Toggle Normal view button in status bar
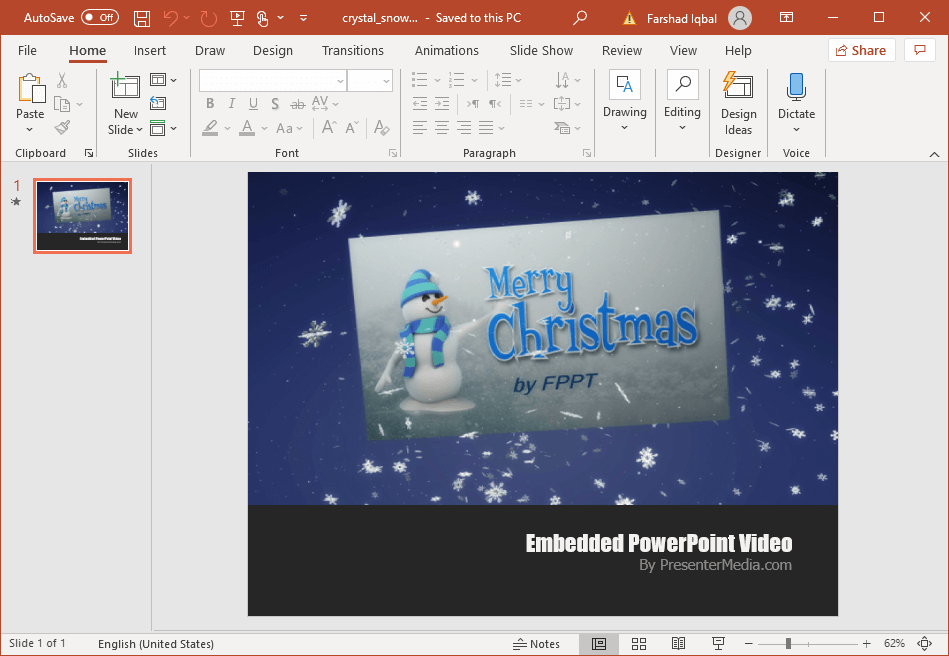Viewport: 949px width, 656px height. coord(599,643)
